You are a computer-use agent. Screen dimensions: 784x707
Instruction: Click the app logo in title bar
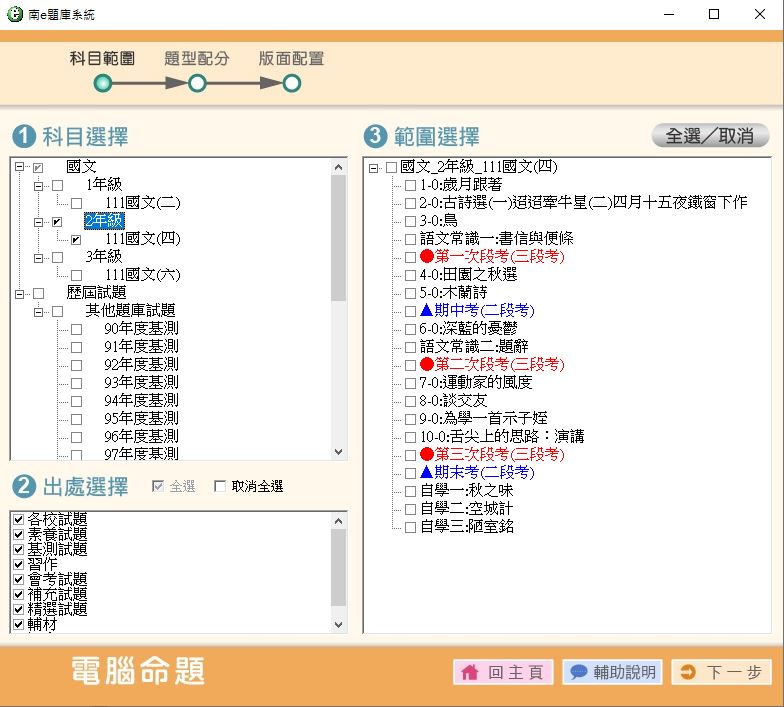14,14
